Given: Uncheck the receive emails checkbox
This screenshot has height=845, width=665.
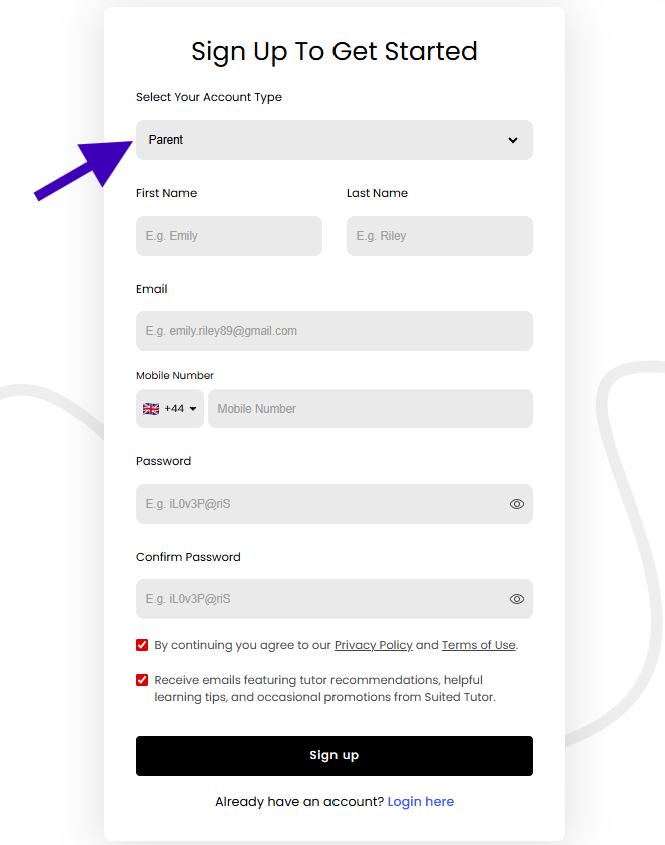Looking at the screenshot, I should (x=142, y=680).
